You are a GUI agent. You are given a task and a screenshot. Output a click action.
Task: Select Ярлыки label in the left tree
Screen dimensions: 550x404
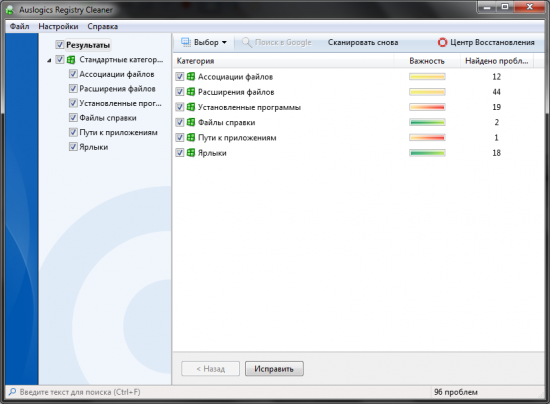tap(94, 147)
